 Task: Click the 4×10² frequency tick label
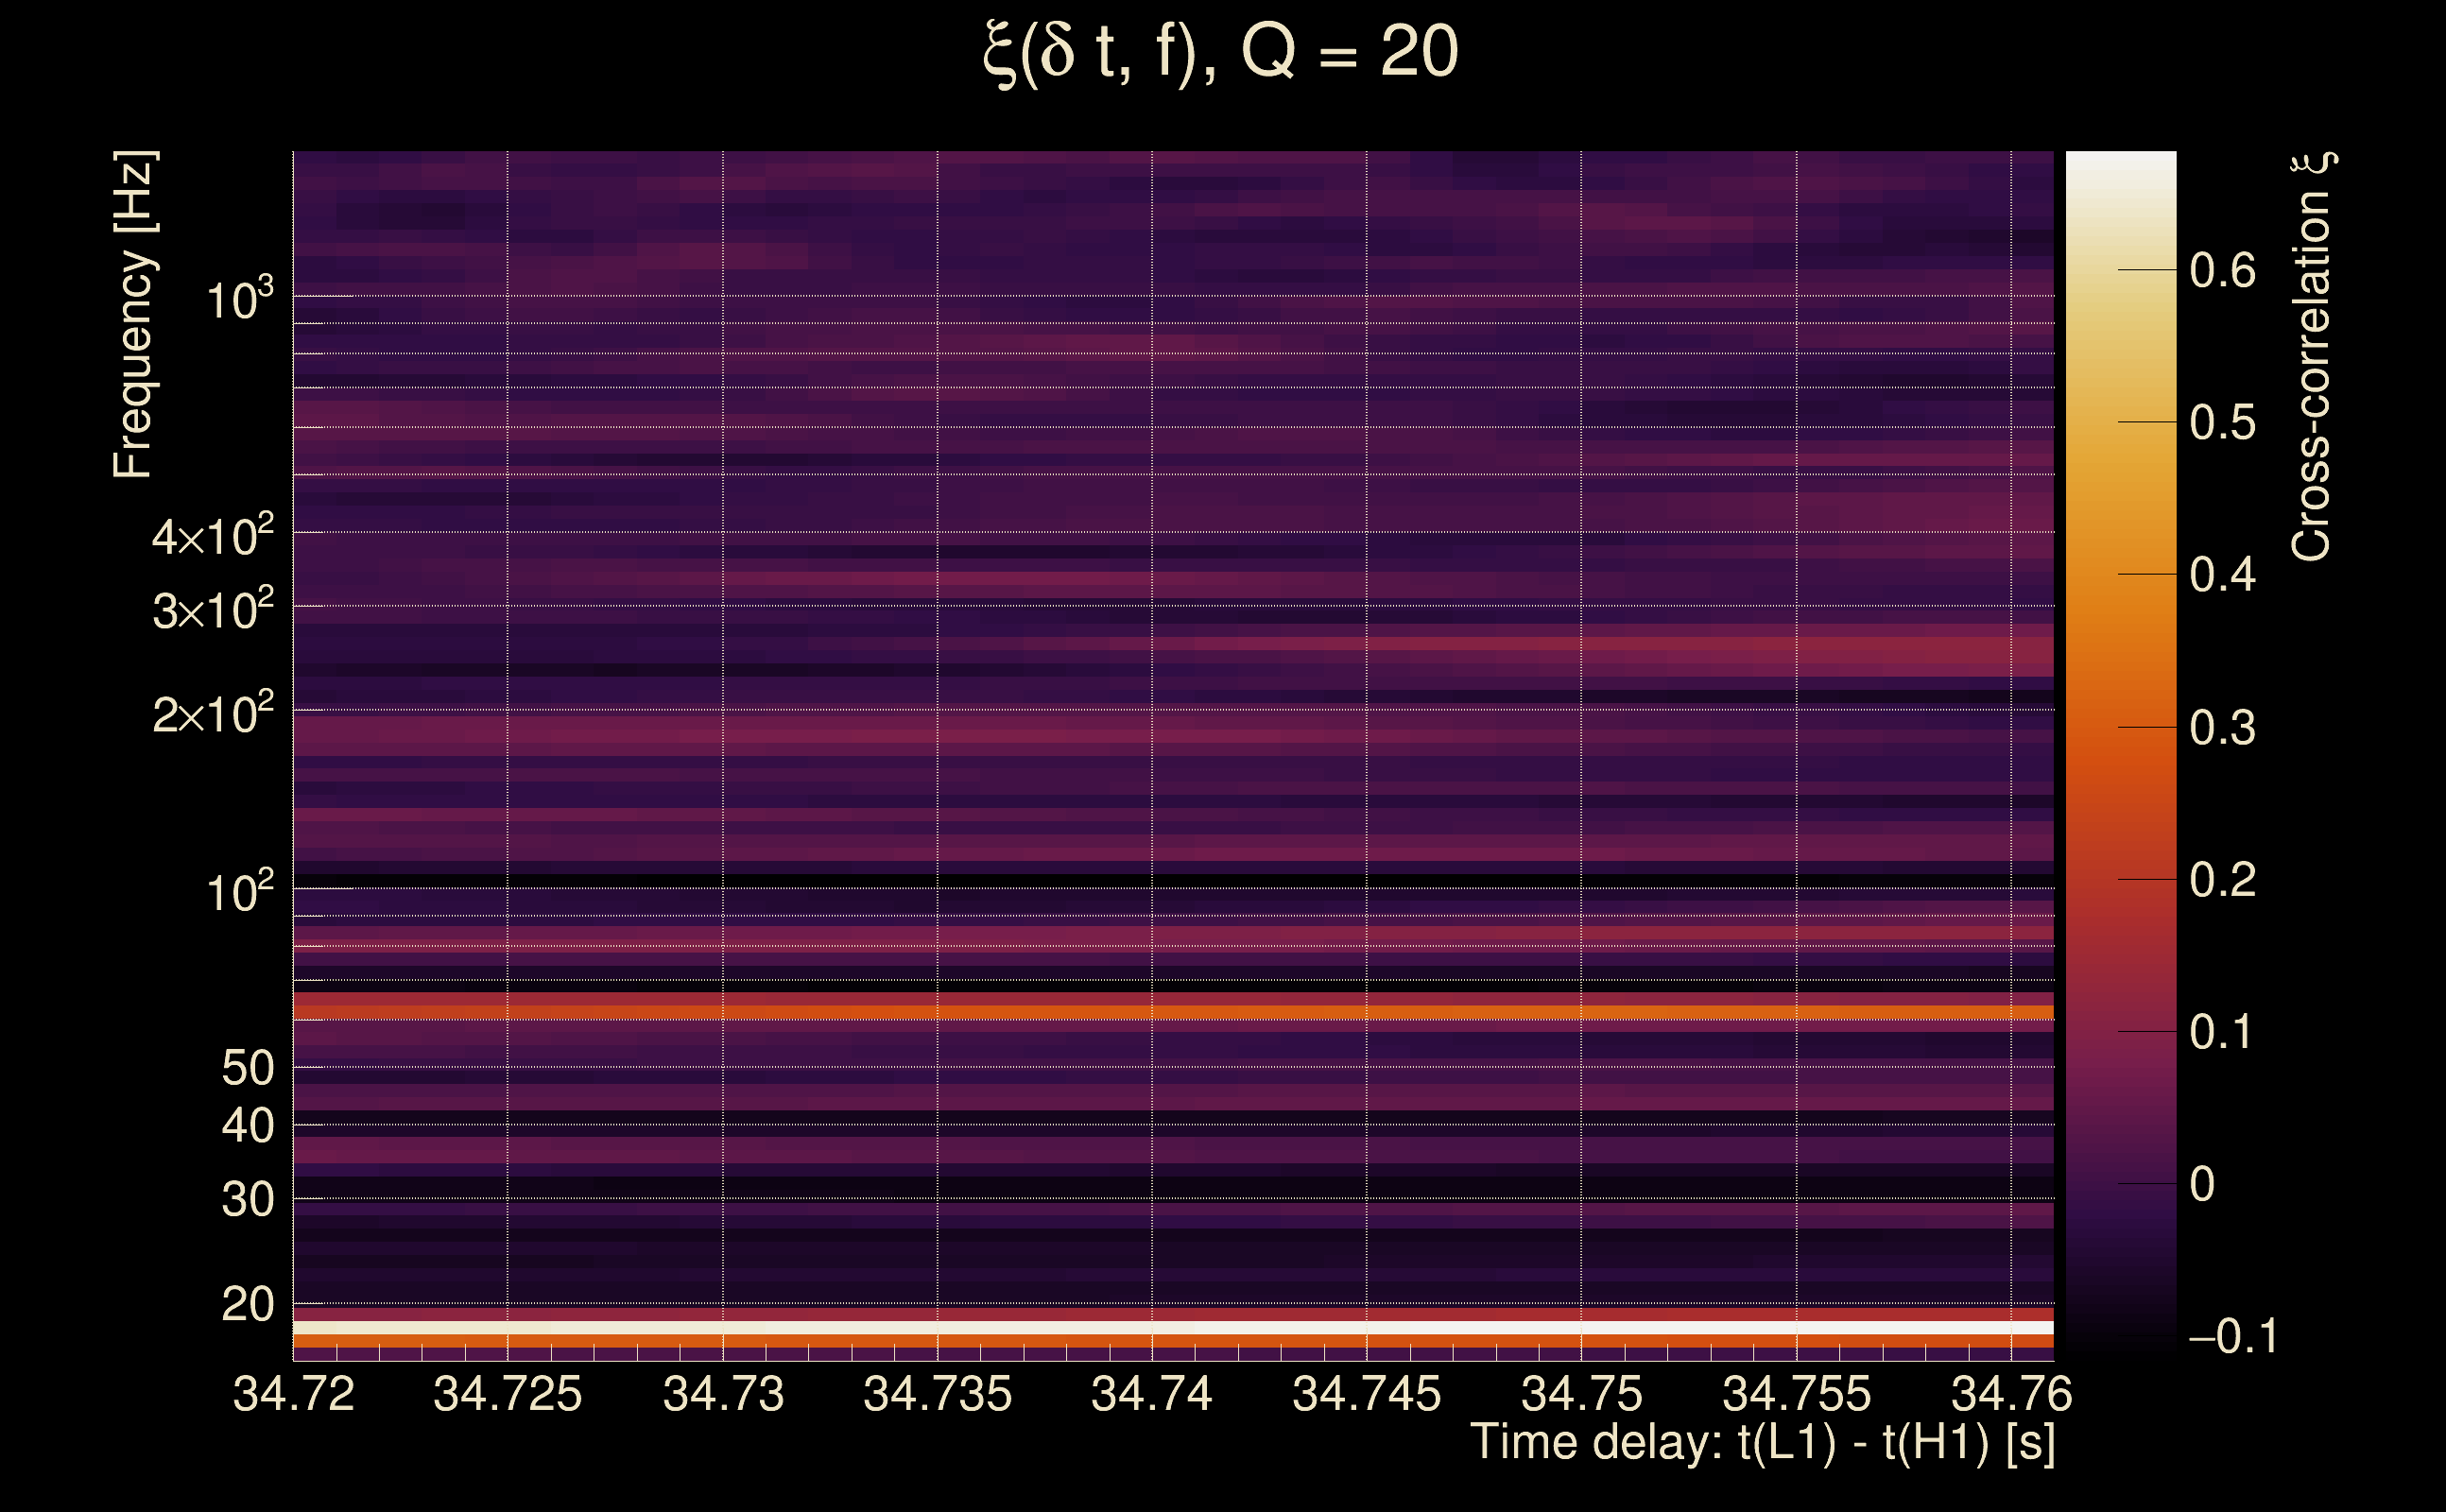(x=213, y=537)
